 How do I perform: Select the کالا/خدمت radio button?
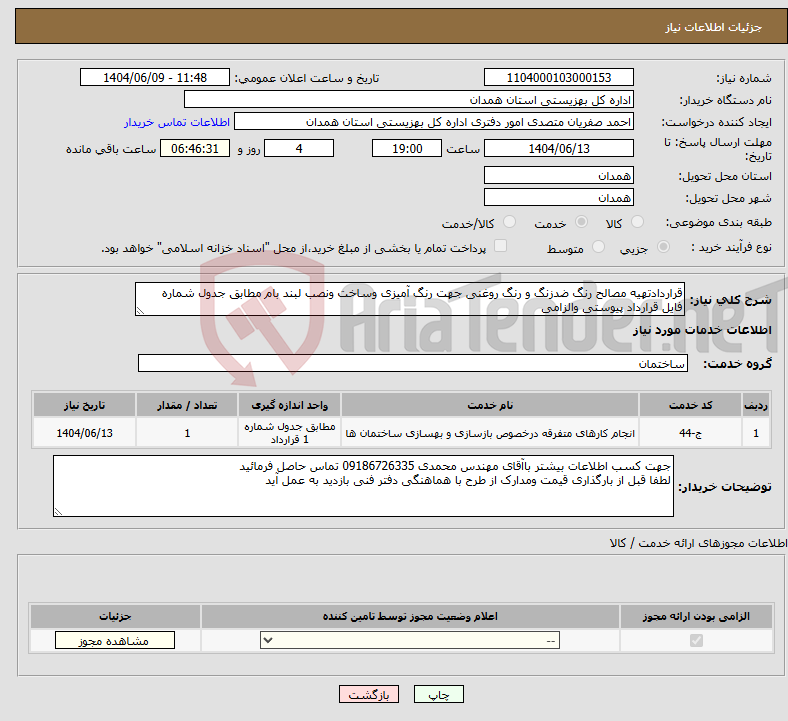click(510, 222)
